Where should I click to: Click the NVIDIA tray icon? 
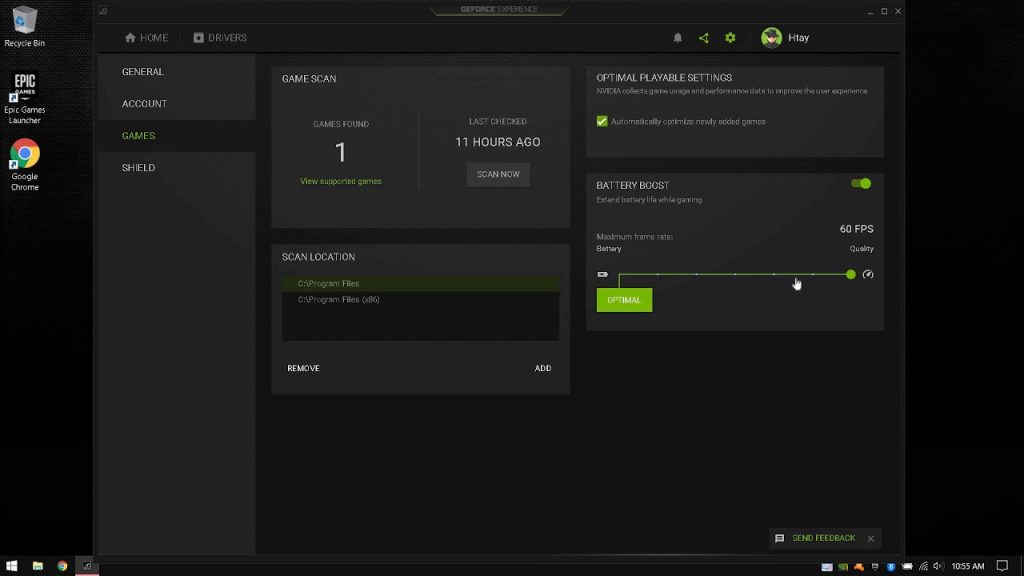point(843,567)
